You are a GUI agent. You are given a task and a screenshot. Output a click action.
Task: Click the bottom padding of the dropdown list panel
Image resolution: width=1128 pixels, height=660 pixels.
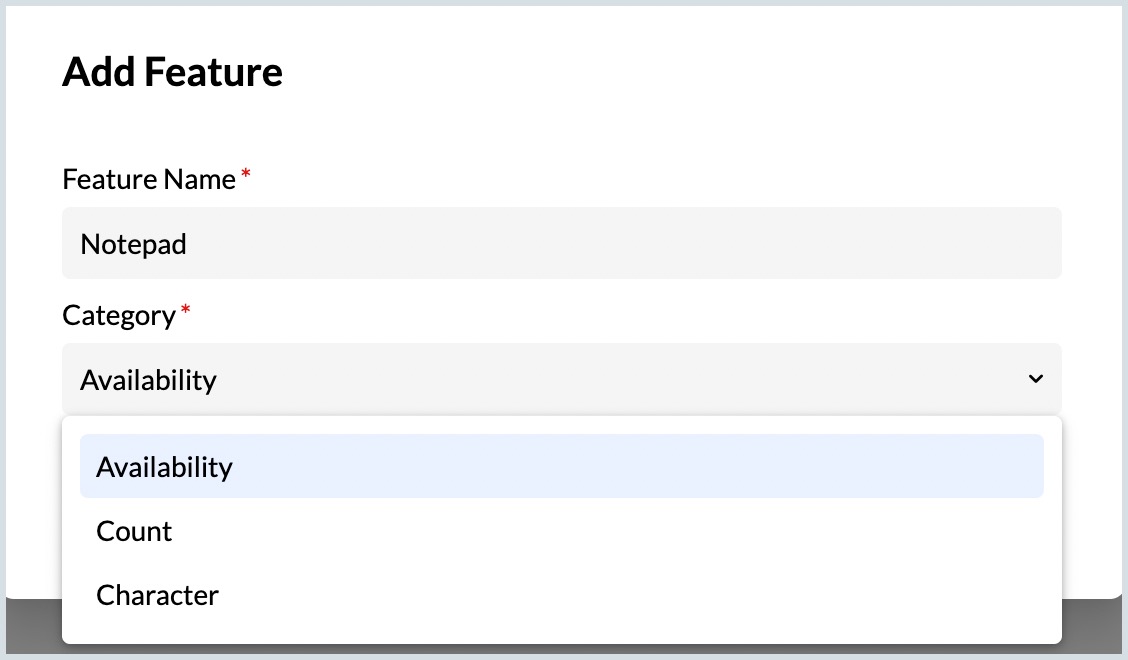coord(560,634)
